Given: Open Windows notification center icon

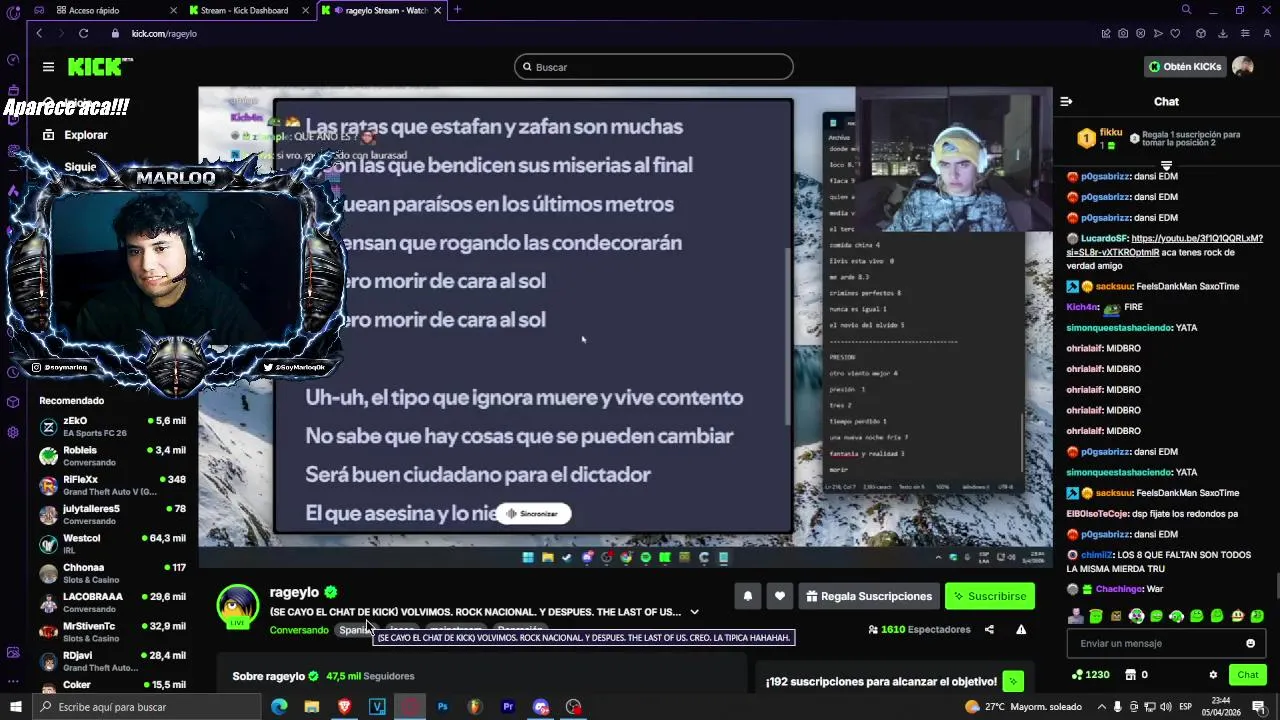Looking at the screenshot, I should pos(1259,707).
